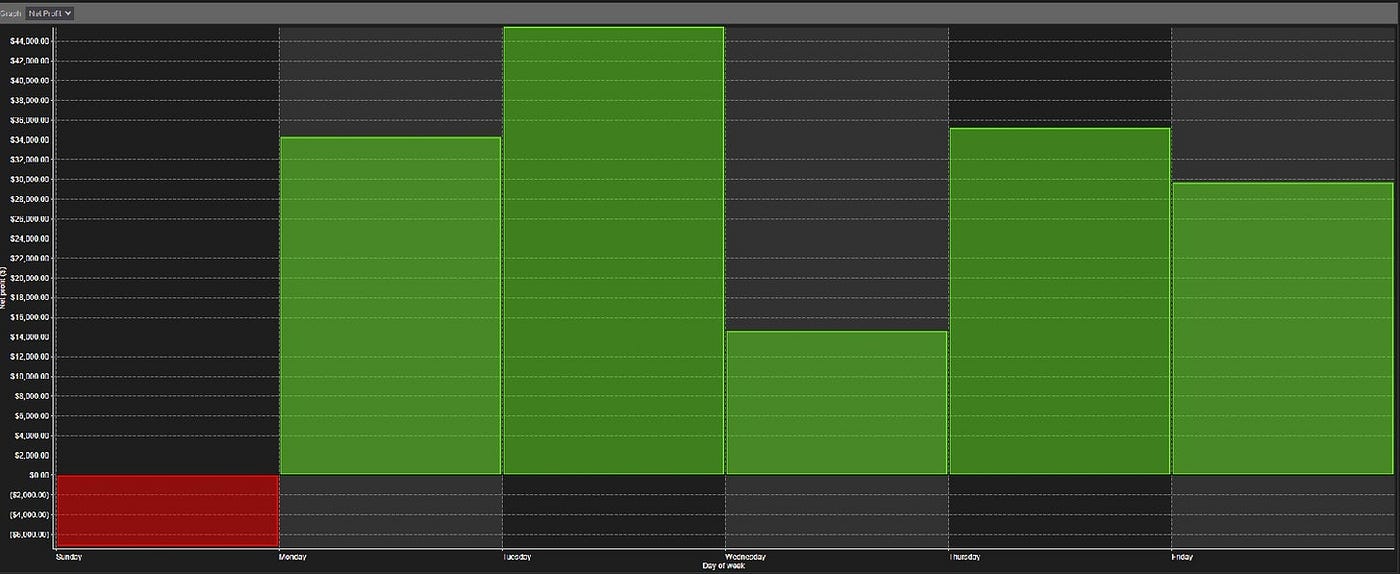This screenshot has height=574, width=1400.
Task: Click the ($6,000.00) negative axis value
Action: 31,534
